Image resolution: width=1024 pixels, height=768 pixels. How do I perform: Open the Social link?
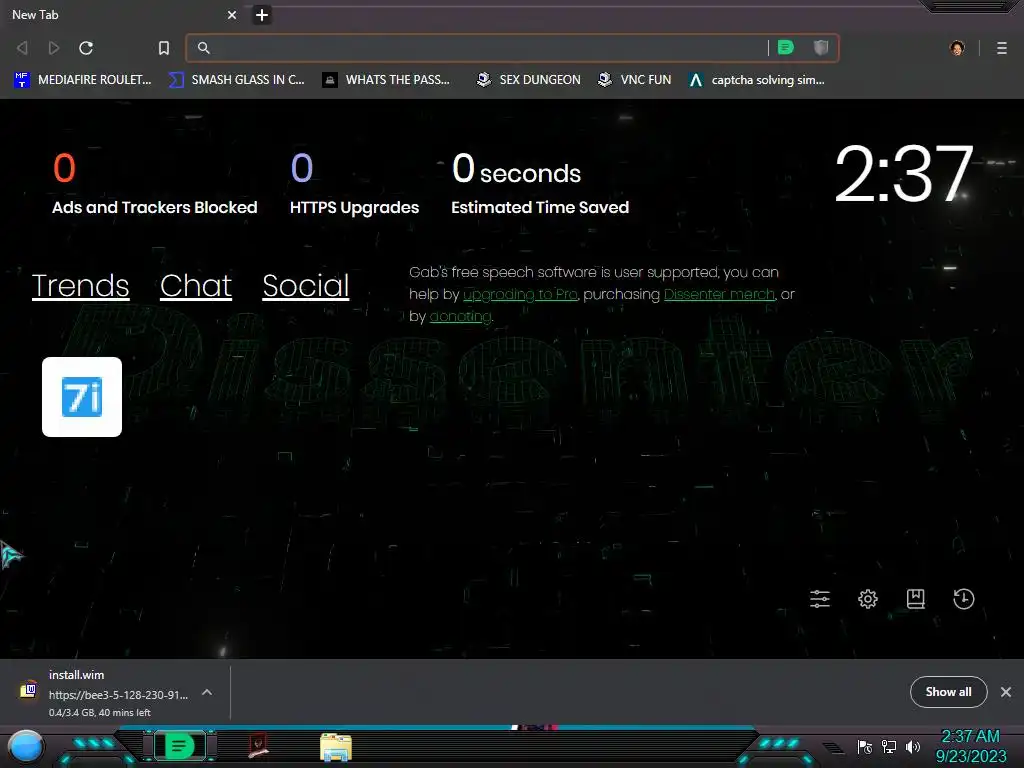(x=306, y=285)
